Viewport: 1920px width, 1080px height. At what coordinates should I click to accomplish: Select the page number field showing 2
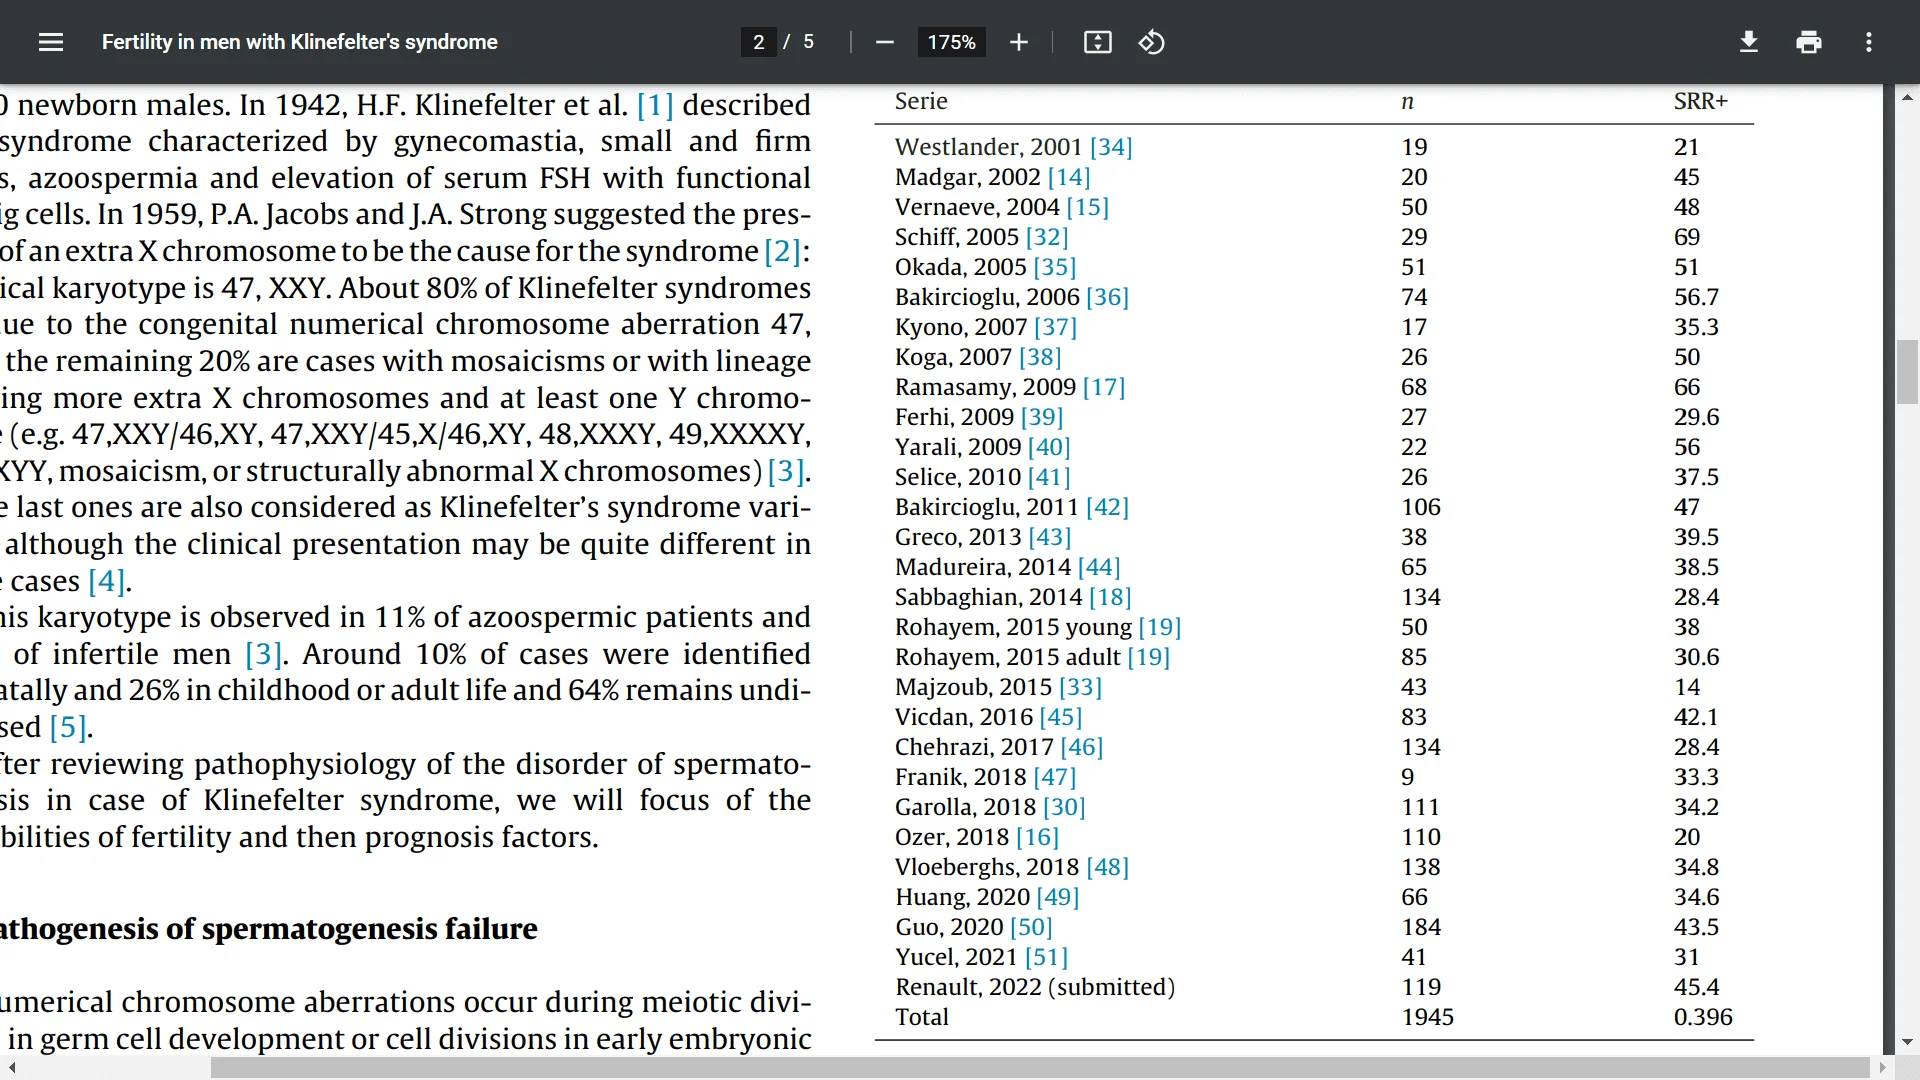pyautogui.click(x=759, y=42)
